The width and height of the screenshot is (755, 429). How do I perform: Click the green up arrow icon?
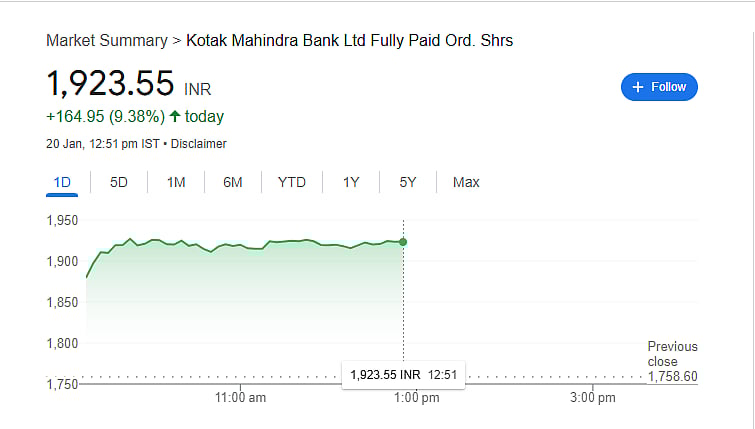tap(174, 117)
